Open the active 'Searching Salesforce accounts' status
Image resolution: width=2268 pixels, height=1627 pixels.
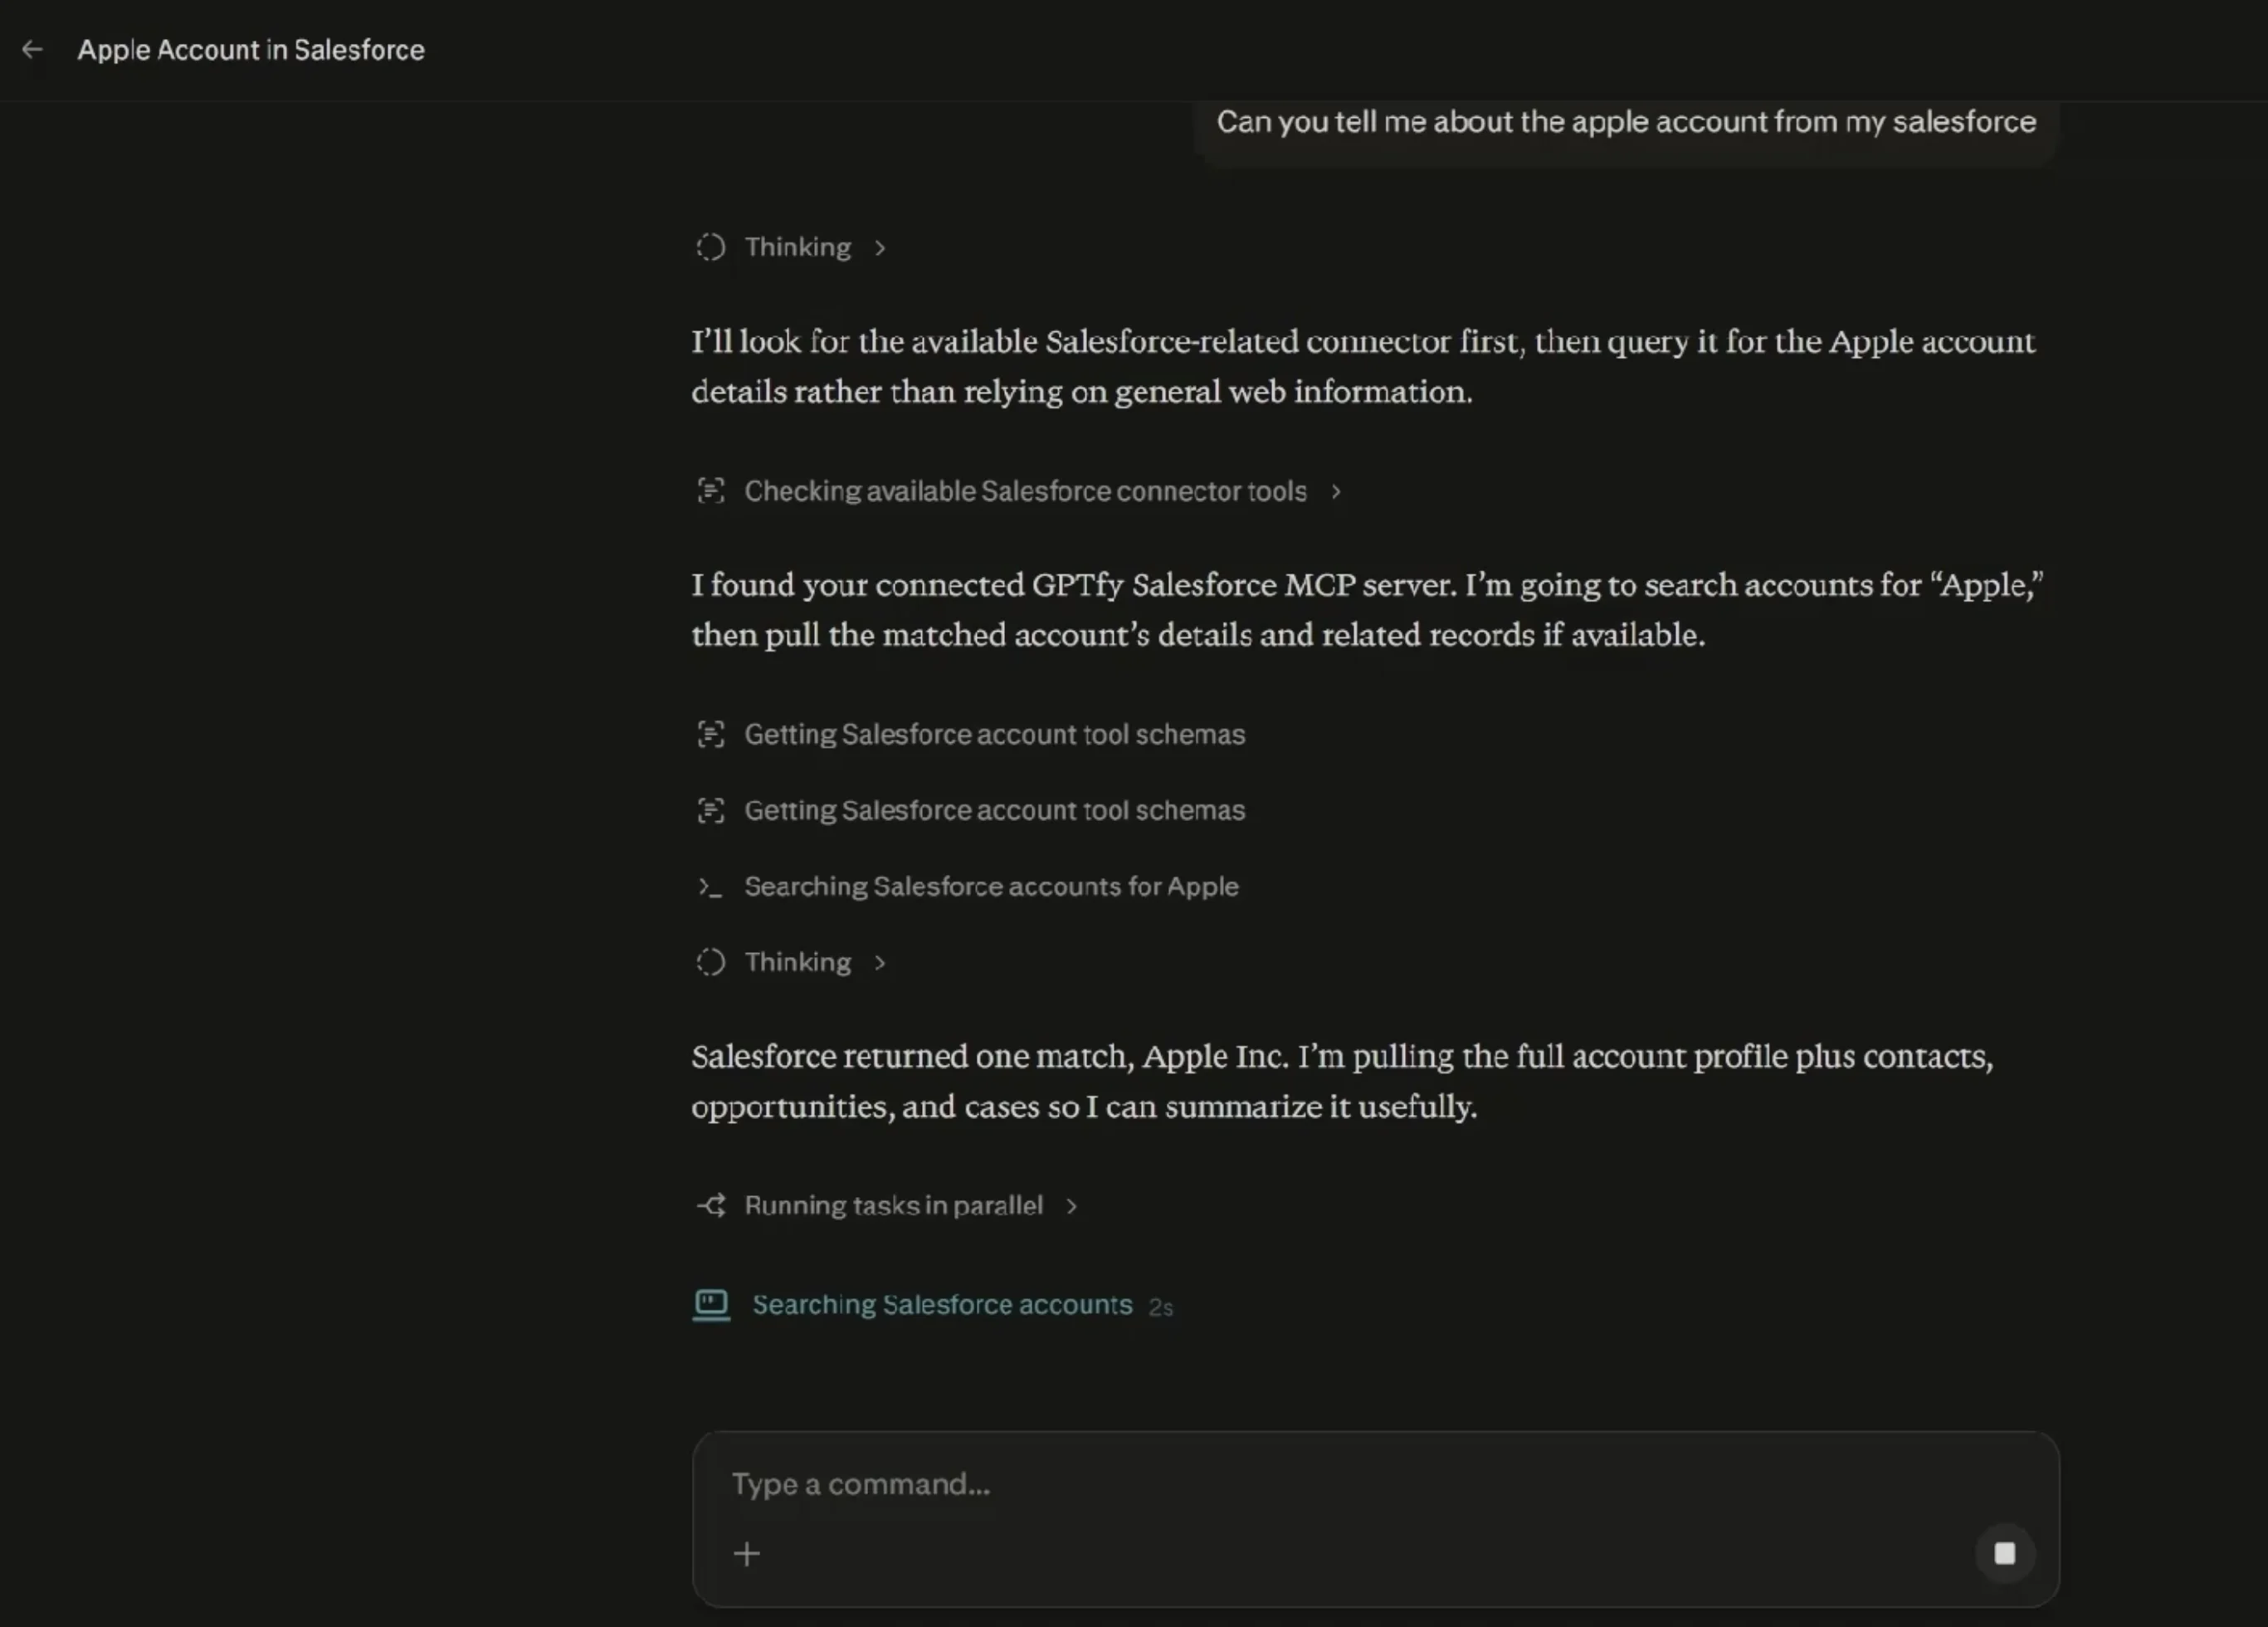[942, 1304]
